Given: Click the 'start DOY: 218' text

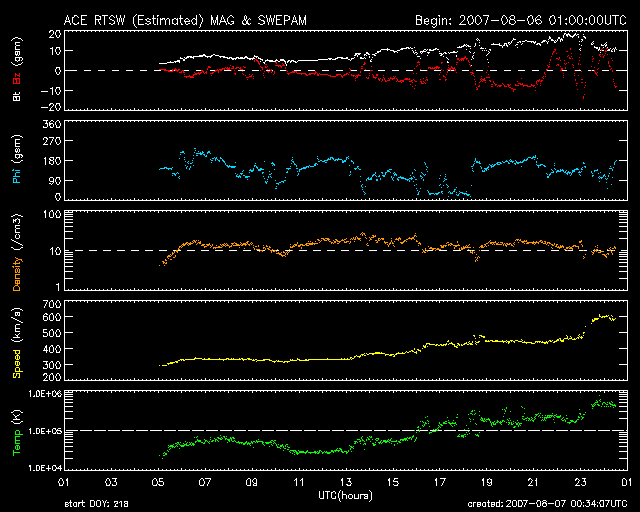Looking at the screenshot, I should (96, 504).
